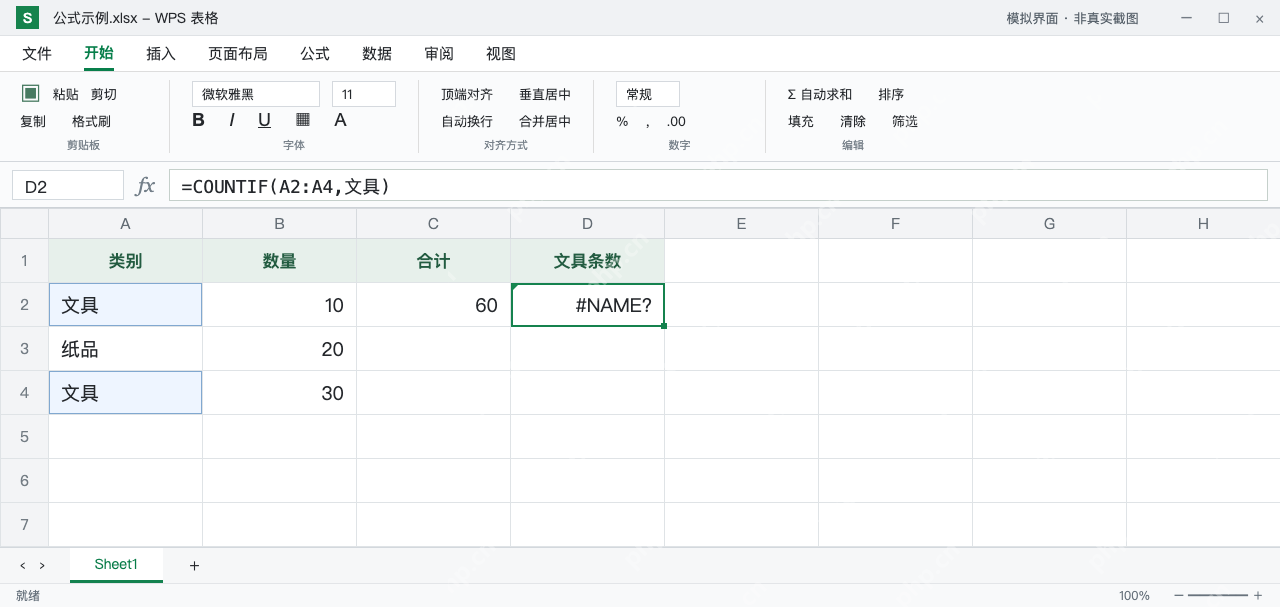This screenshot has height=608, width=1280.
Task: Adjust the zoom slider in status bar
Action: point(1218,595)
